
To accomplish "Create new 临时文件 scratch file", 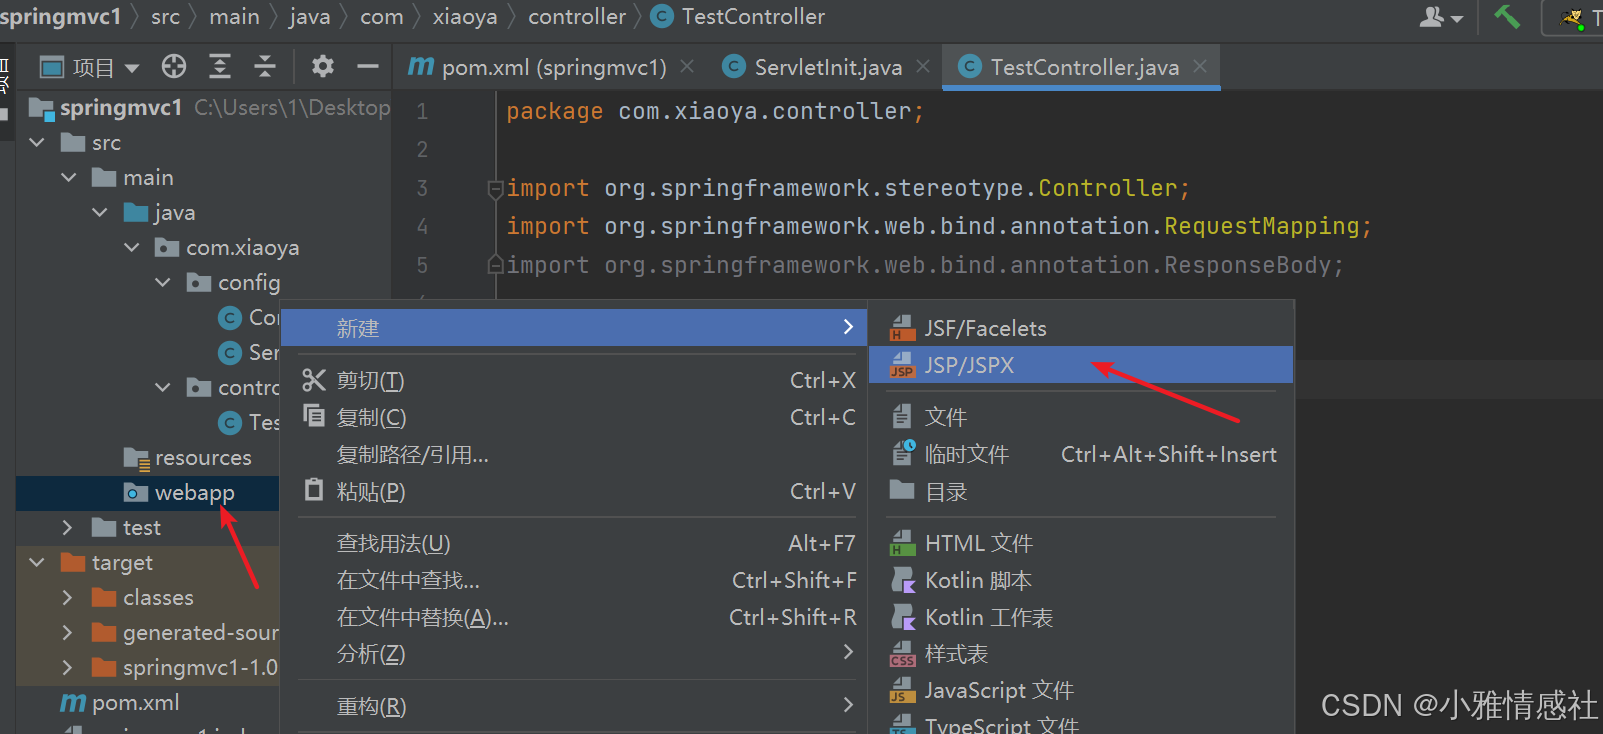I will [1081, 455].
